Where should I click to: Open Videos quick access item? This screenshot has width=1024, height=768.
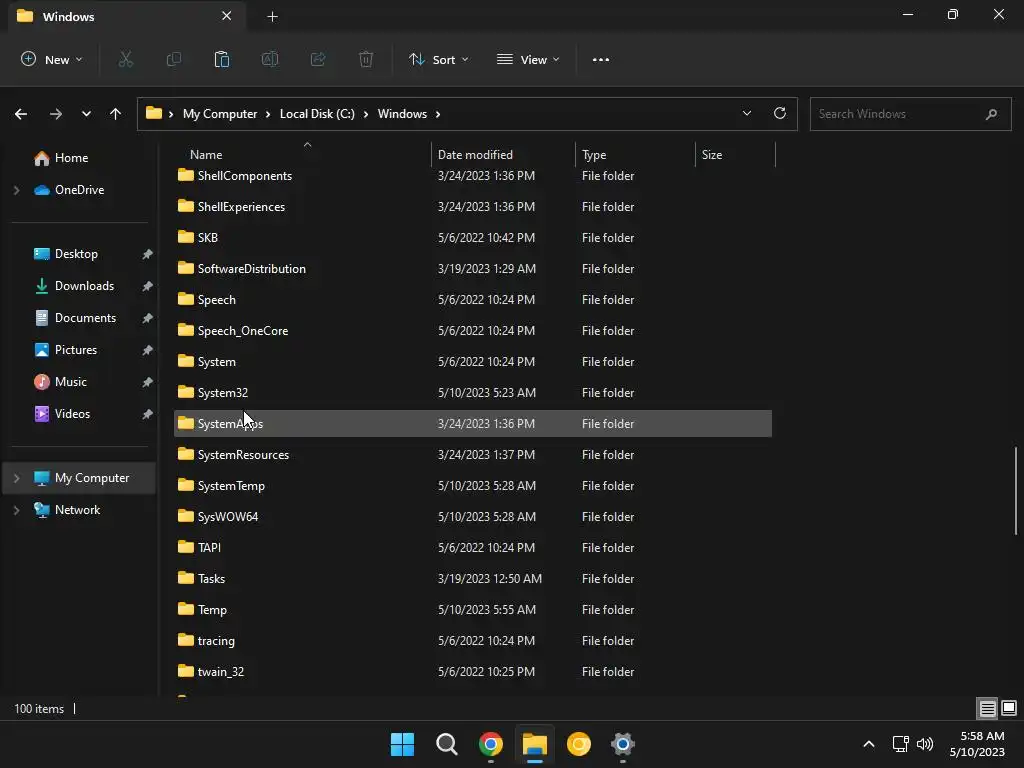72,414
